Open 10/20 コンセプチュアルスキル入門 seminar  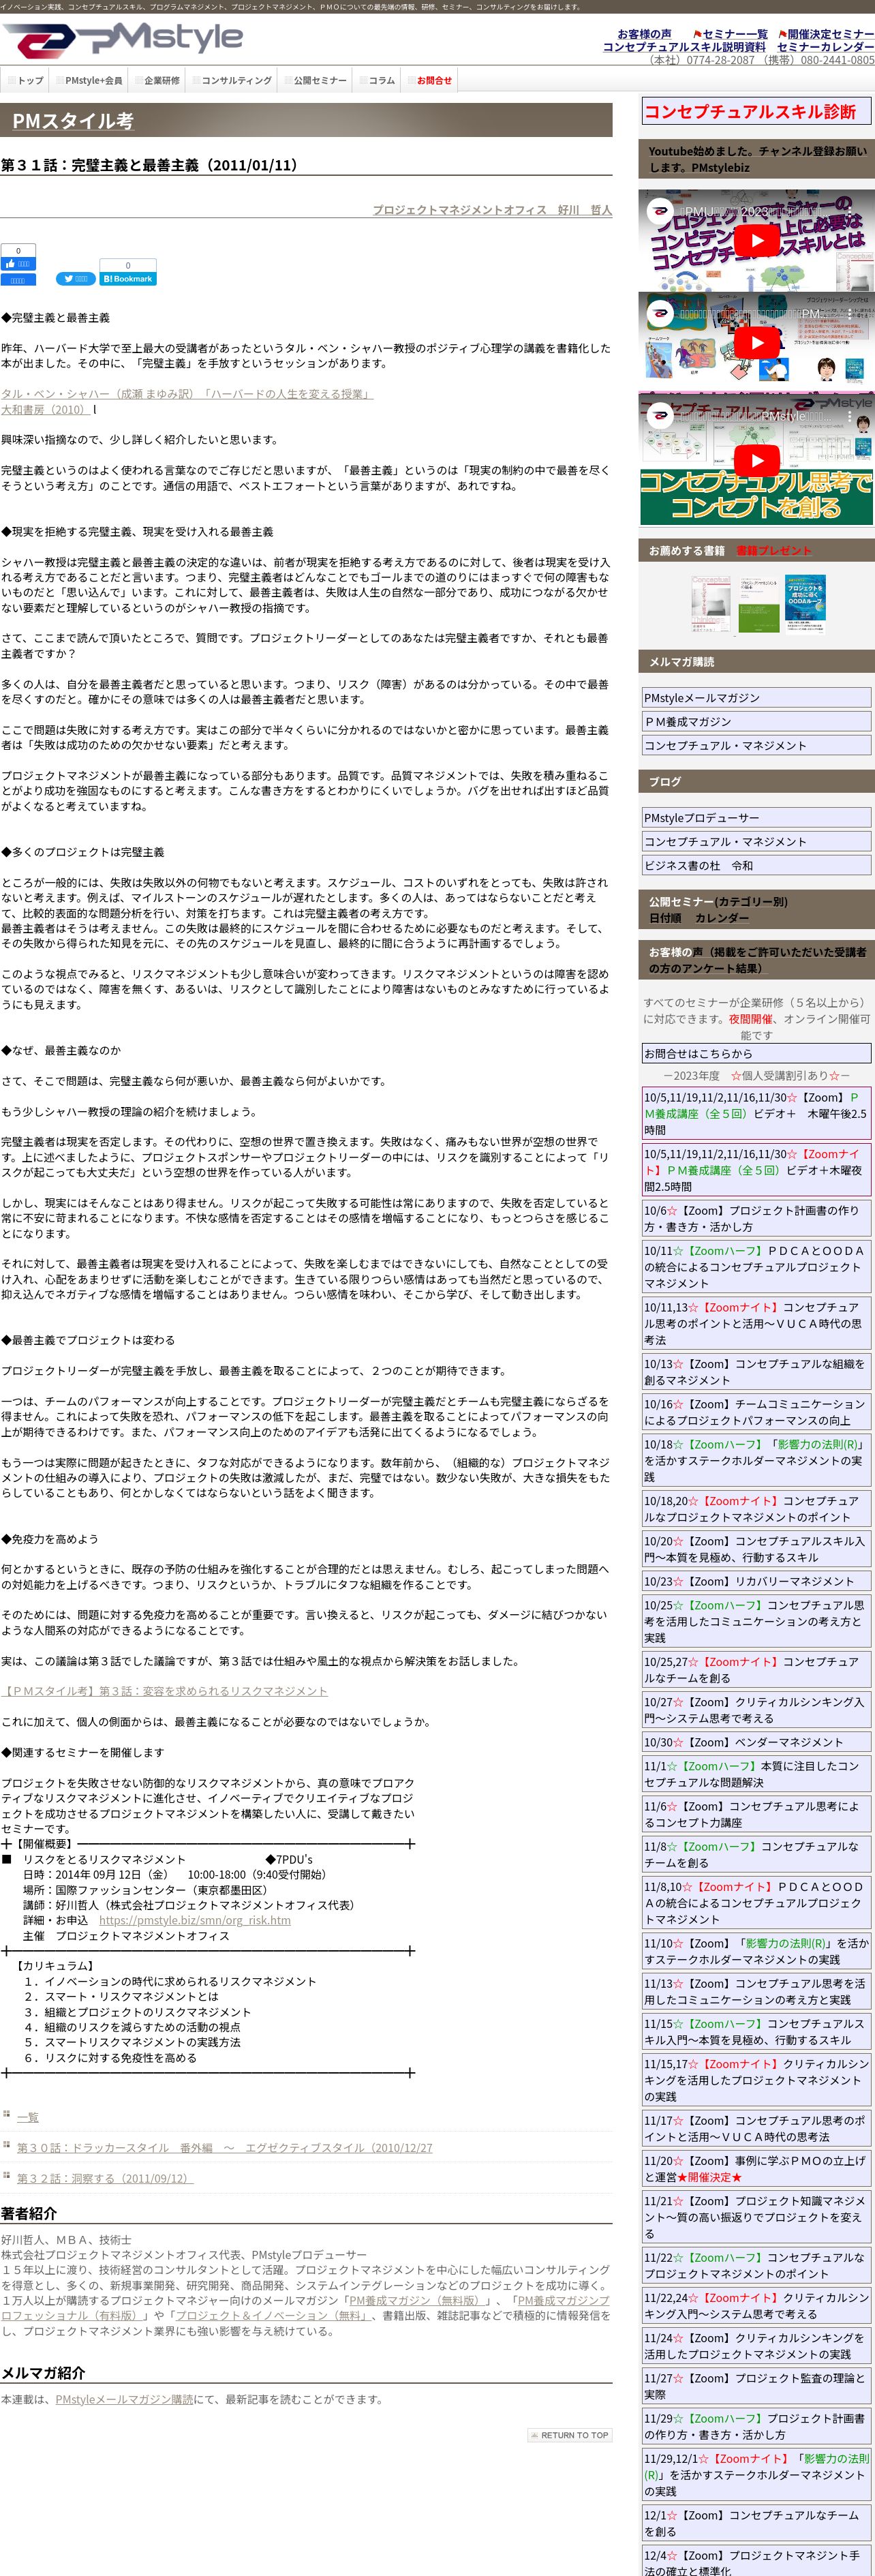[756, 1549]
